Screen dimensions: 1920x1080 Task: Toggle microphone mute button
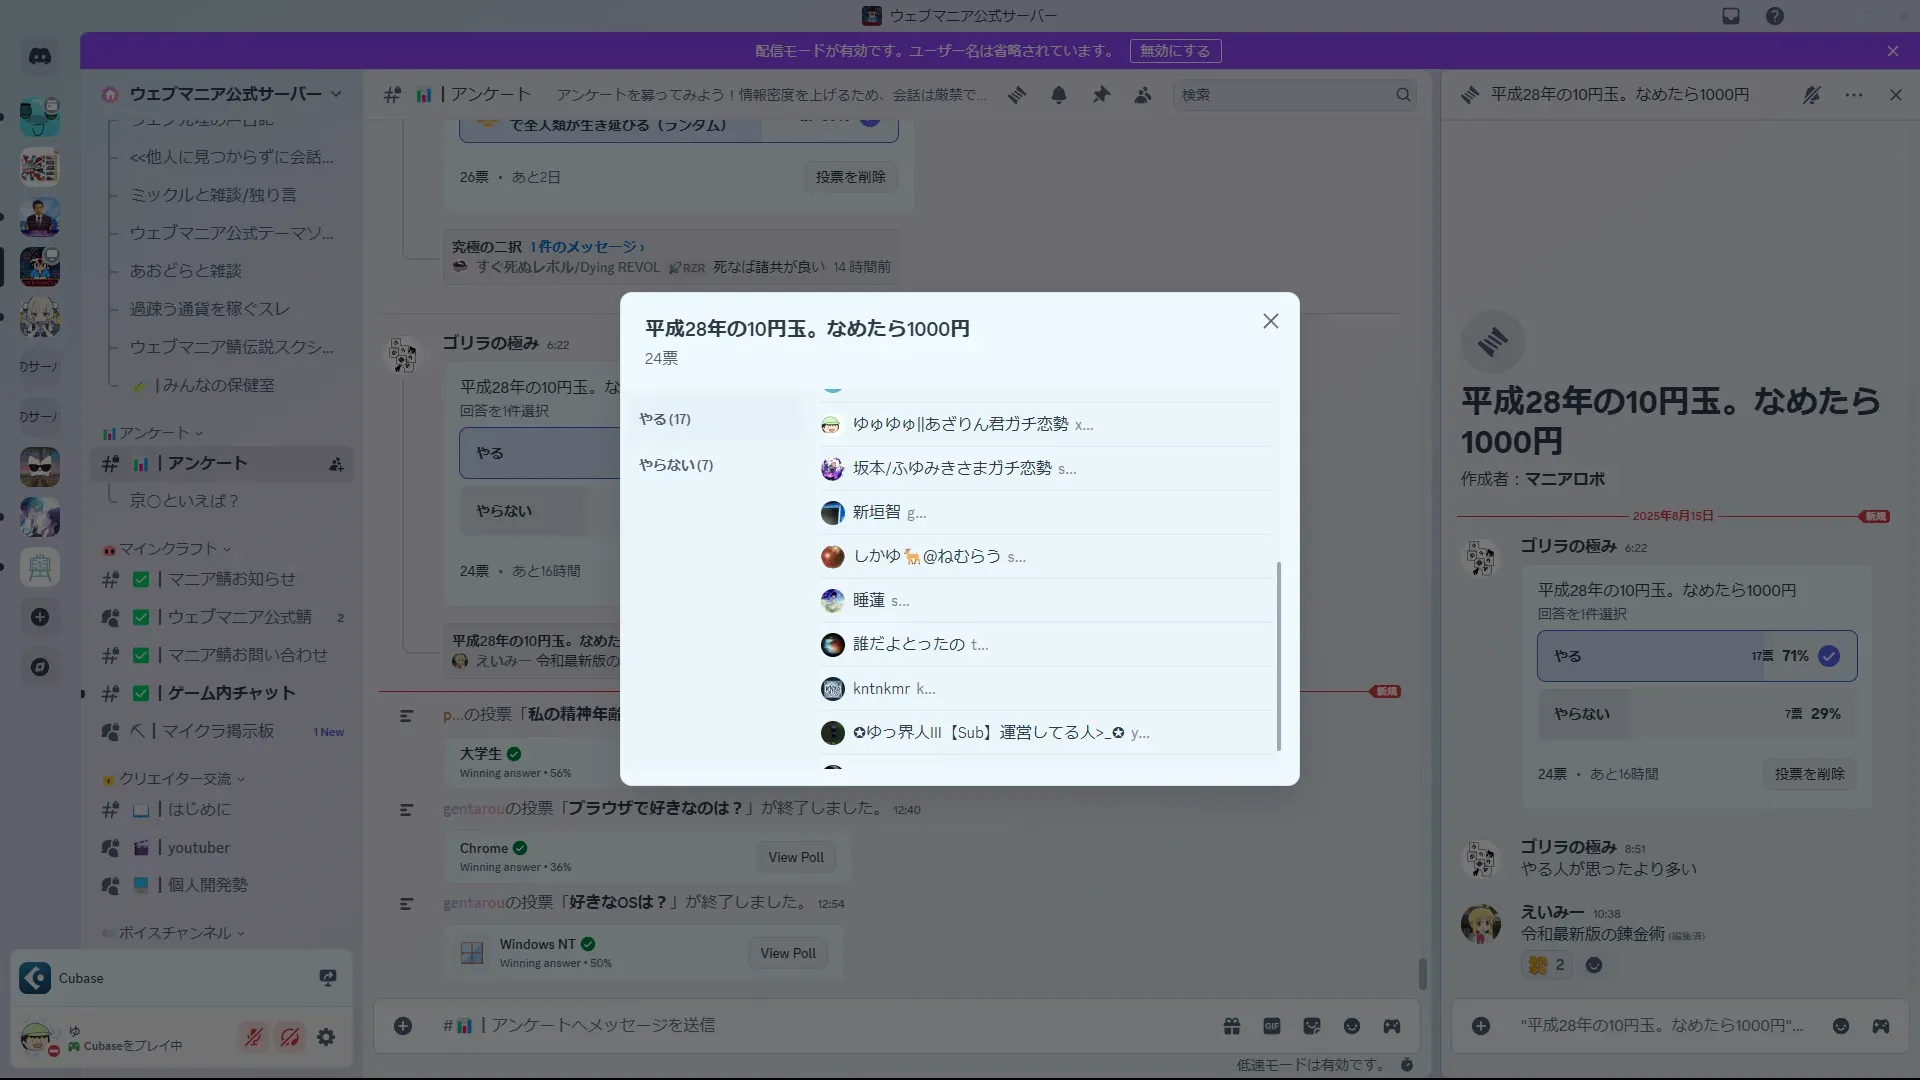[253, 1037]
